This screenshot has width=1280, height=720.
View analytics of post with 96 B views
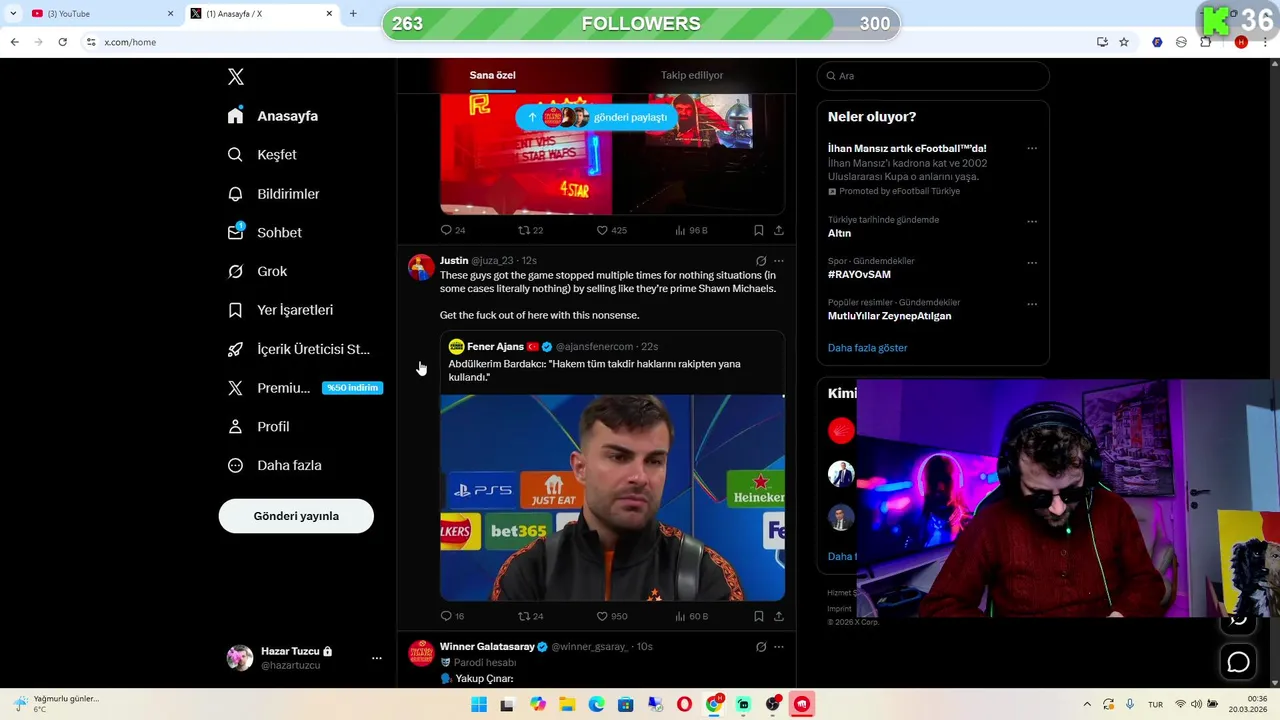[691, 230]
